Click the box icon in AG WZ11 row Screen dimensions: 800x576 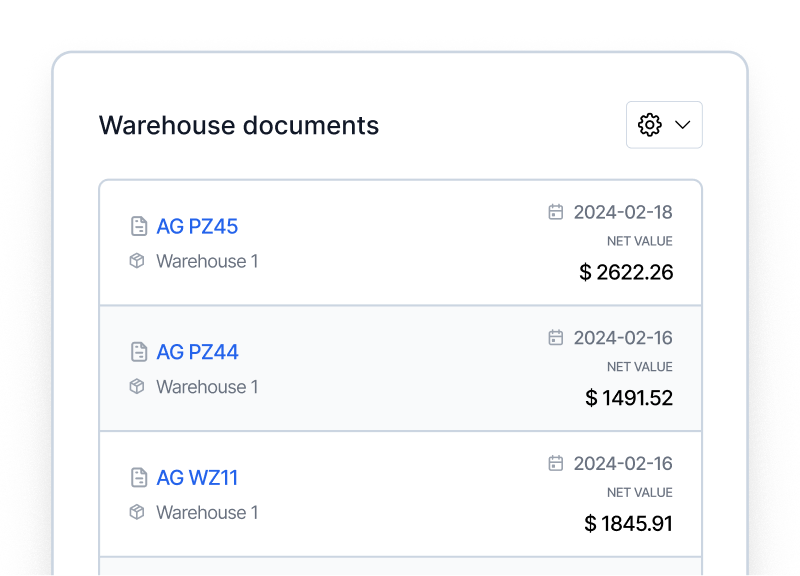(x=137, y=512)
